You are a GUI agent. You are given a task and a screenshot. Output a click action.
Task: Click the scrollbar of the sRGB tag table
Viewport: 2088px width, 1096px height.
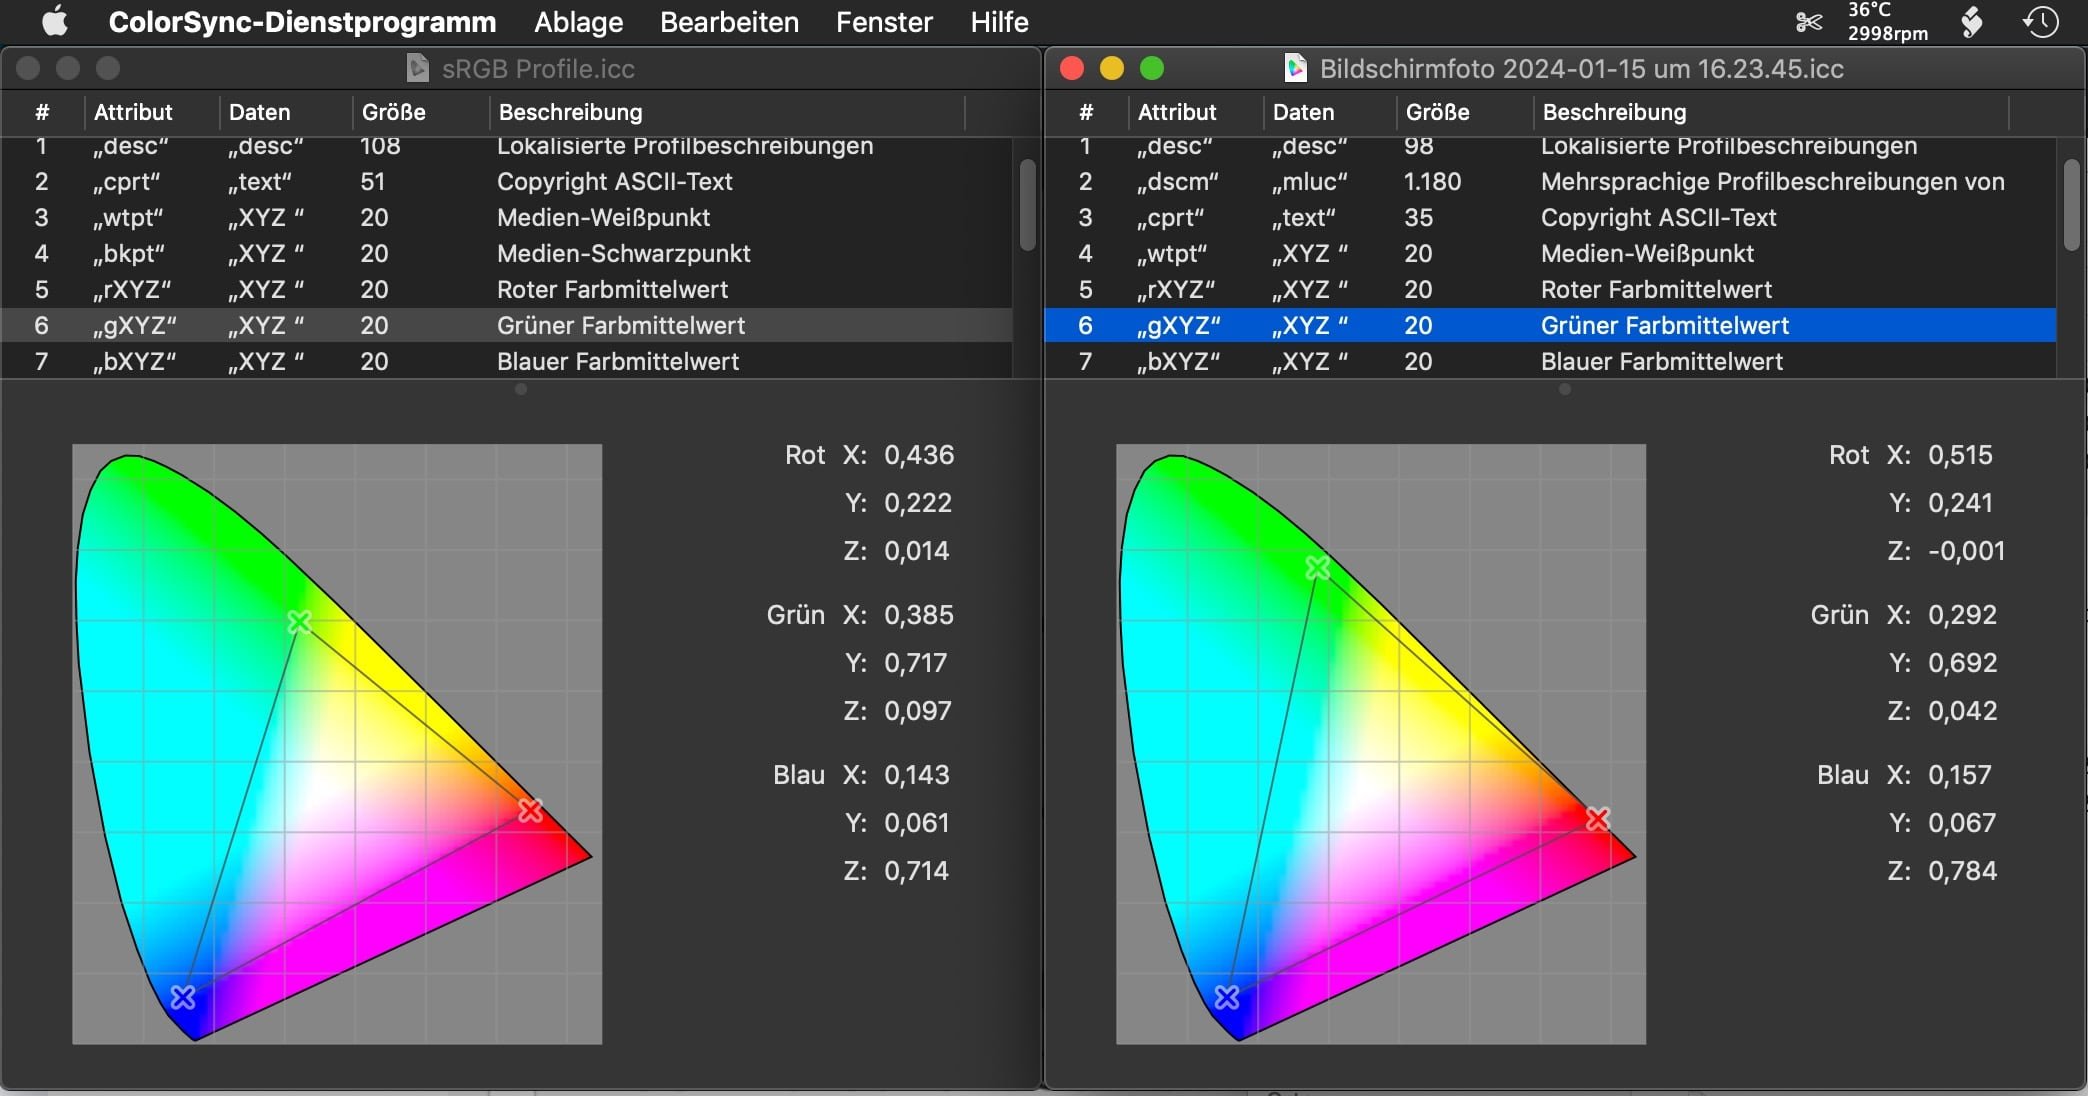coord(1027,205)
